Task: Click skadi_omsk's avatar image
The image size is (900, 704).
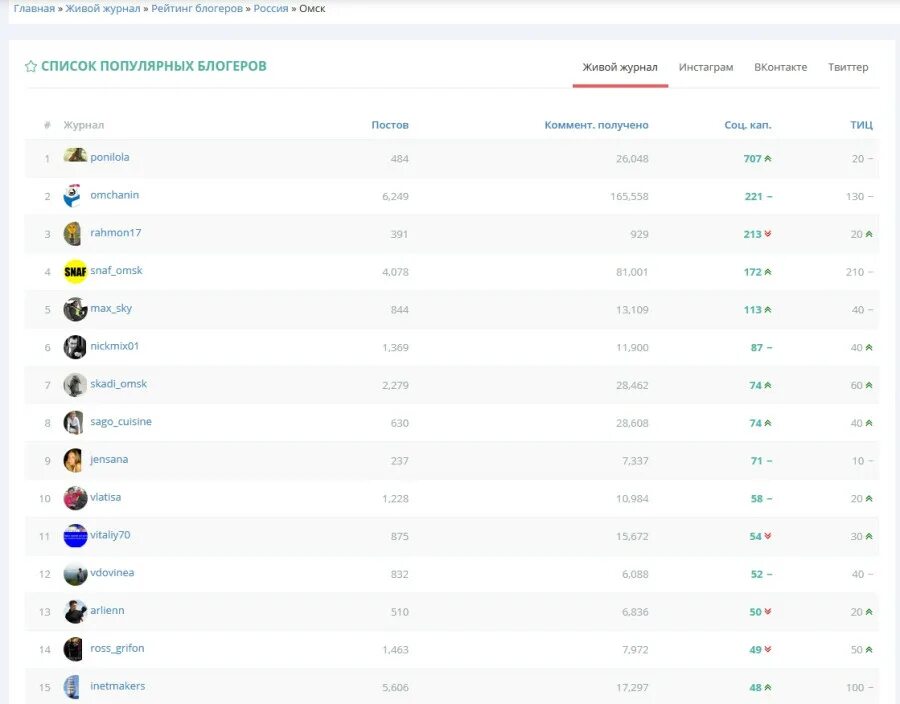Action: click(x=75, y=385)
